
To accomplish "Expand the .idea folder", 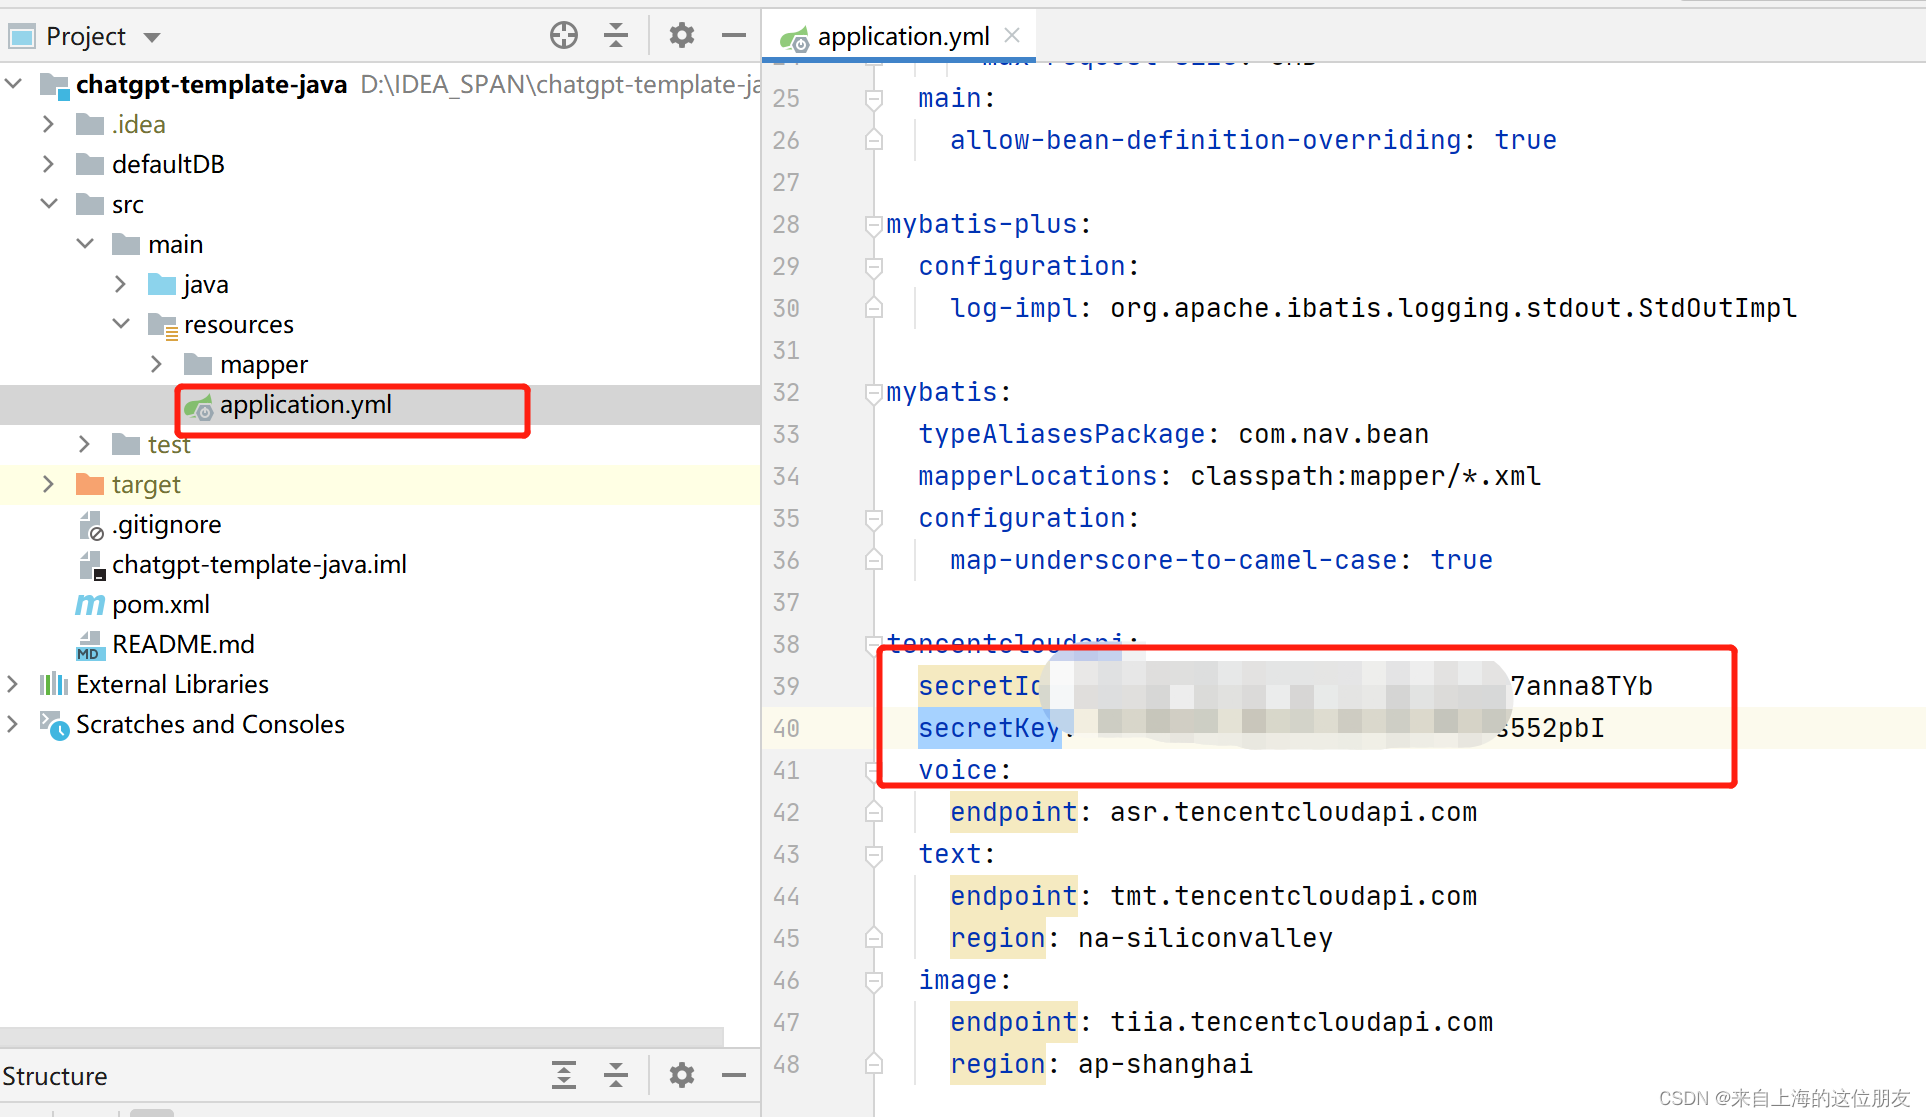I will coord(48,124).
